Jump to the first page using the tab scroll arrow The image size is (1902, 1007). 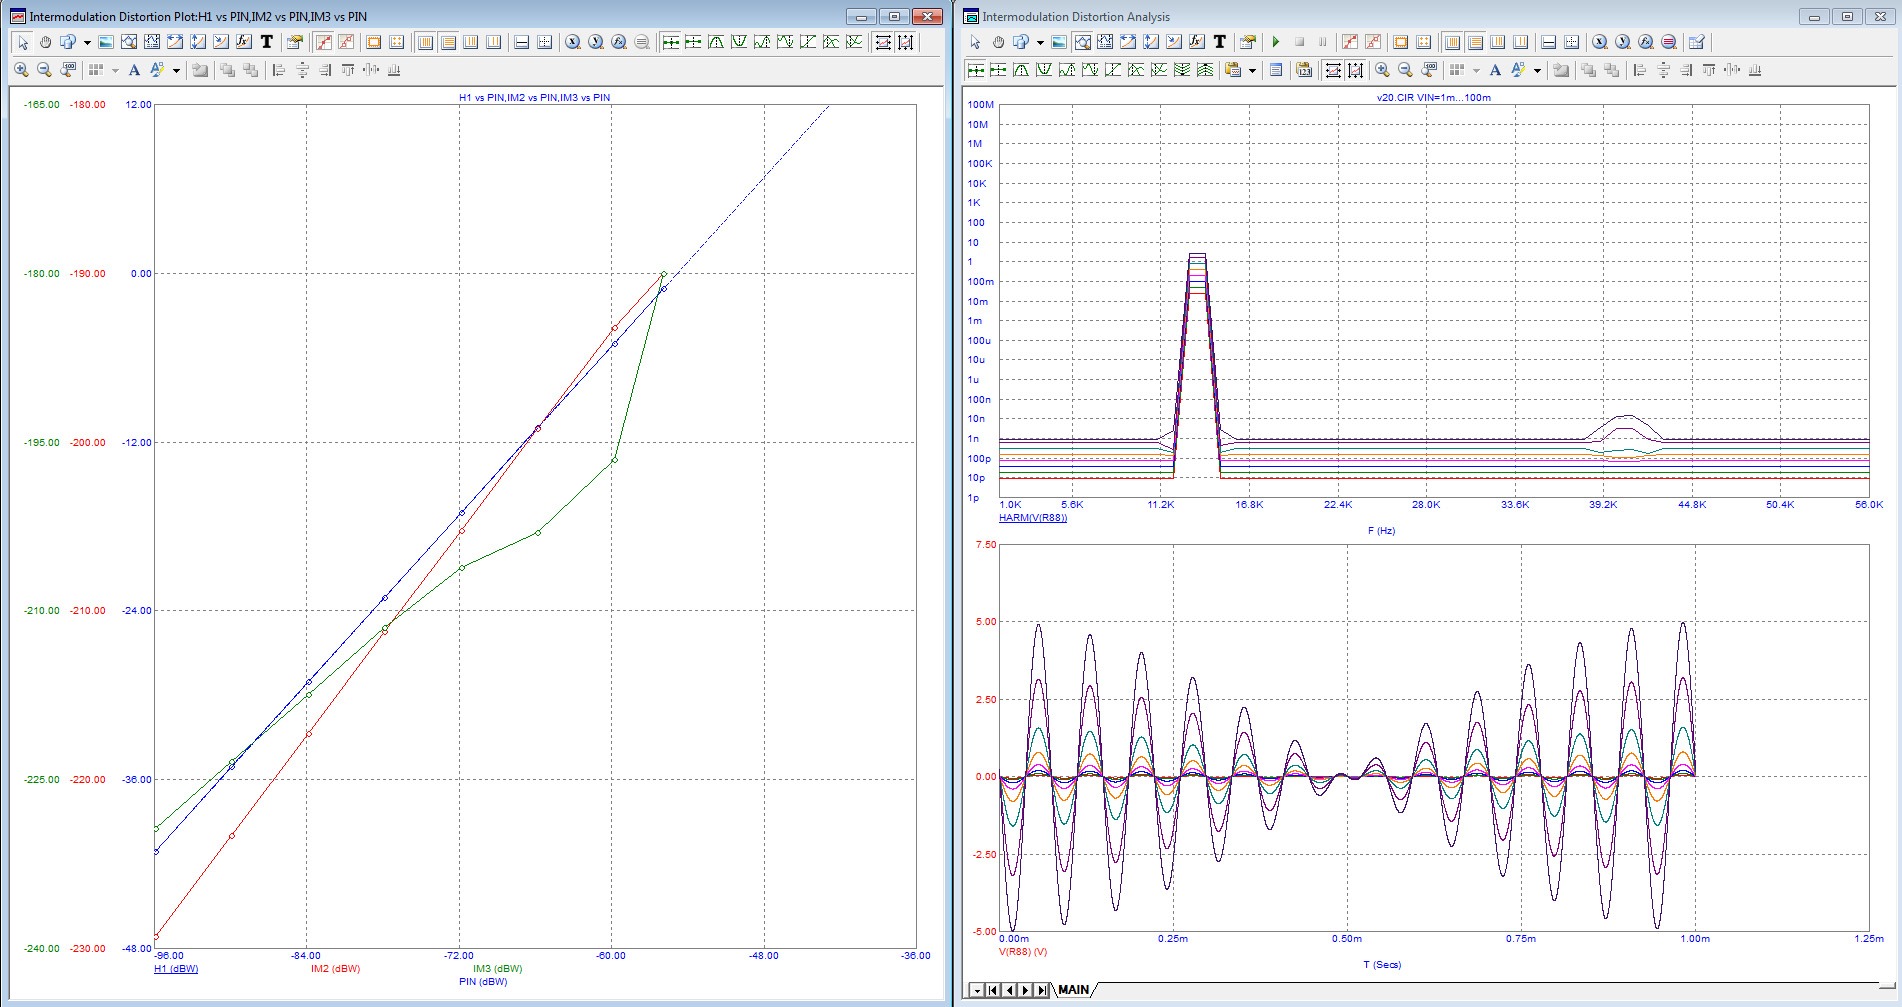point(992,990)
